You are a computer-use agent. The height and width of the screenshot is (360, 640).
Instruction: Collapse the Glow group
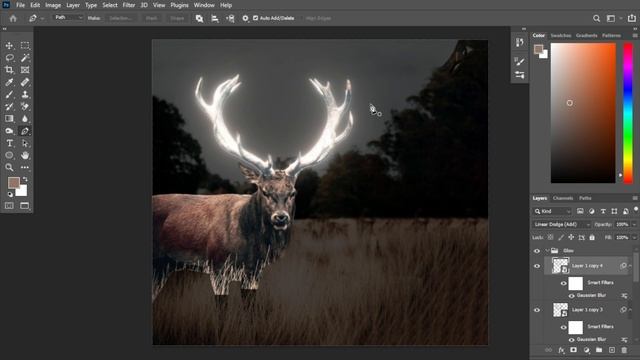click(x=547, y=251)
